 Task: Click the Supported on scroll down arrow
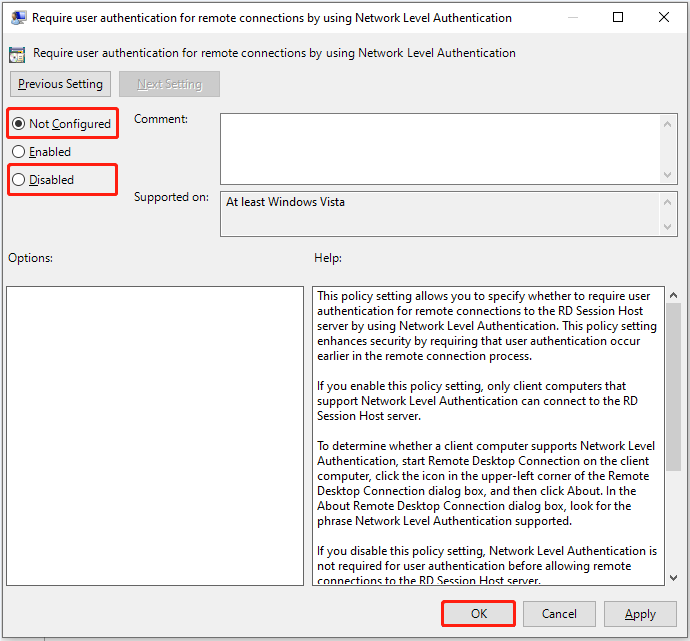click(669, 227)
